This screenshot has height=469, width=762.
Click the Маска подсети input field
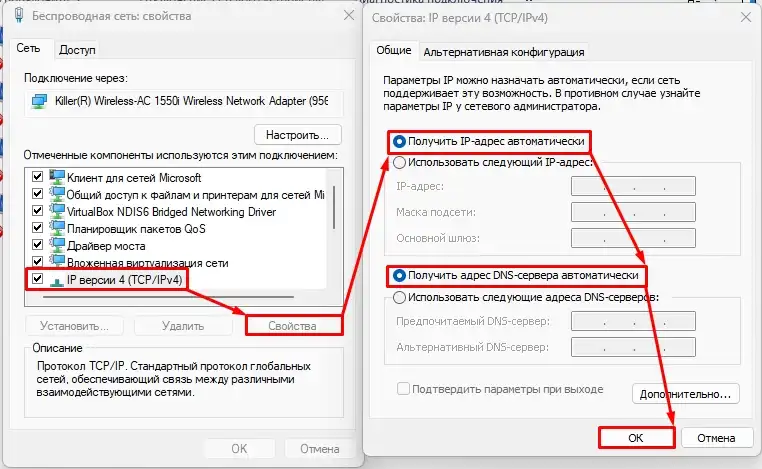[x=633, y=212]
